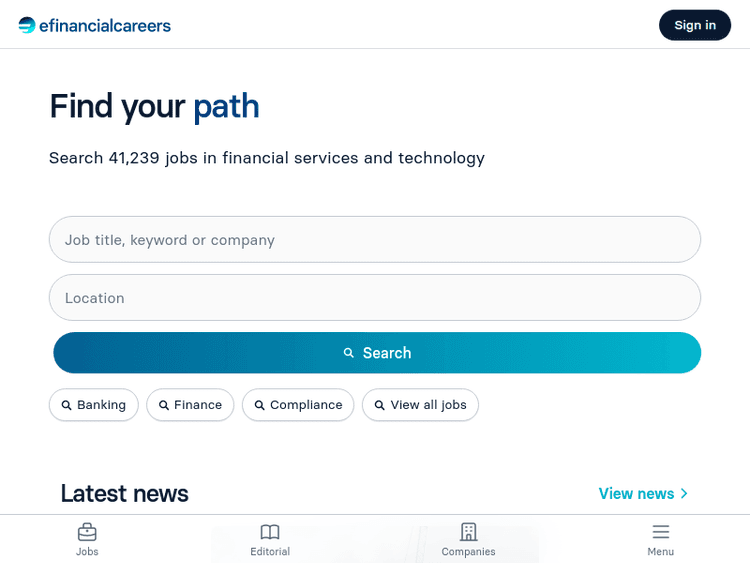Click the magnifier icon on Banking chip
Screen dimensions: 750x563
click(67, 405)
